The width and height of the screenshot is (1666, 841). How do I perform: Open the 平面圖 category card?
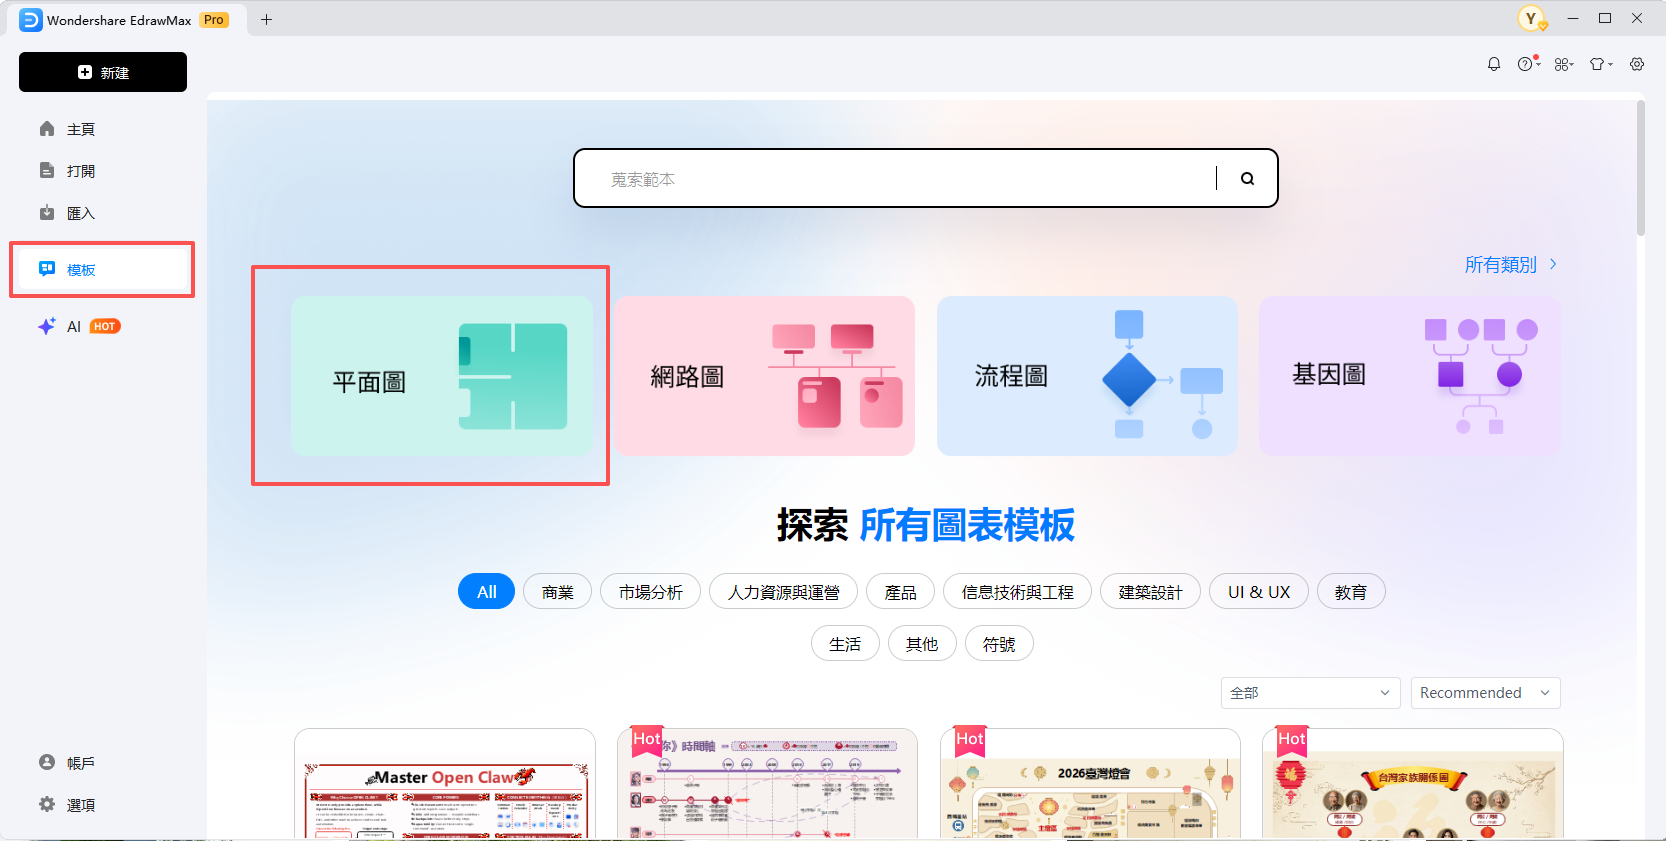(442, 376)
